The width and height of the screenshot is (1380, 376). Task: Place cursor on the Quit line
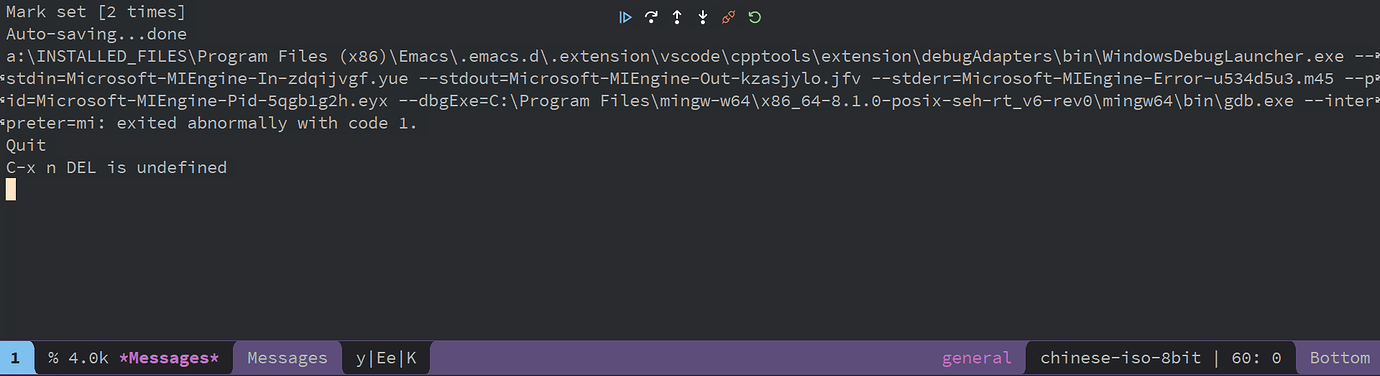[26, 146]
